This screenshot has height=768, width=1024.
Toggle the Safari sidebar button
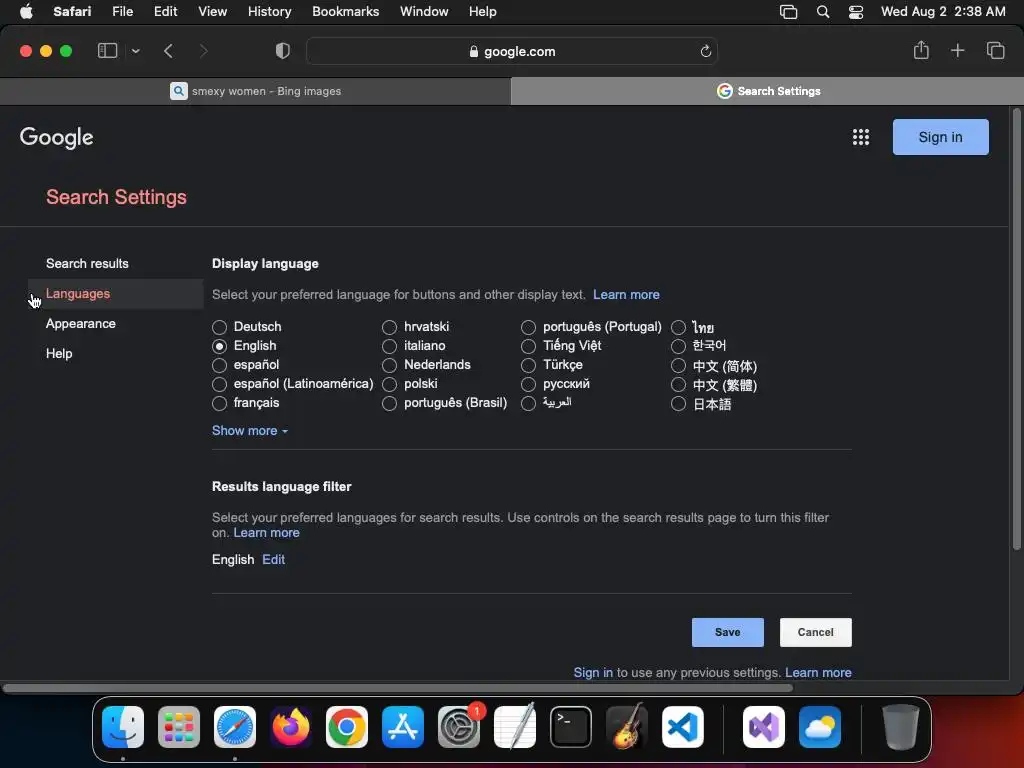coord(107,51)
